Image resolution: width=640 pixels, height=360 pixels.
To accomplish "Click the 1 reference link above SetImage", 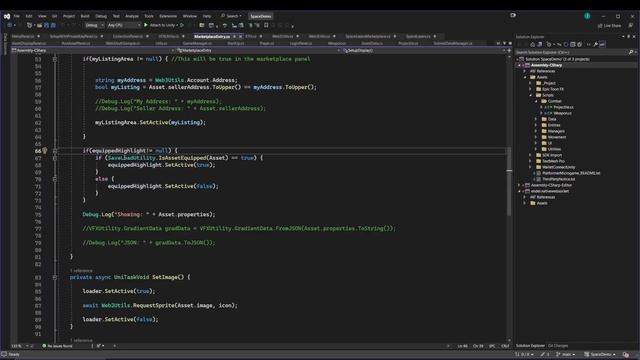I will (x=81, y=271).
